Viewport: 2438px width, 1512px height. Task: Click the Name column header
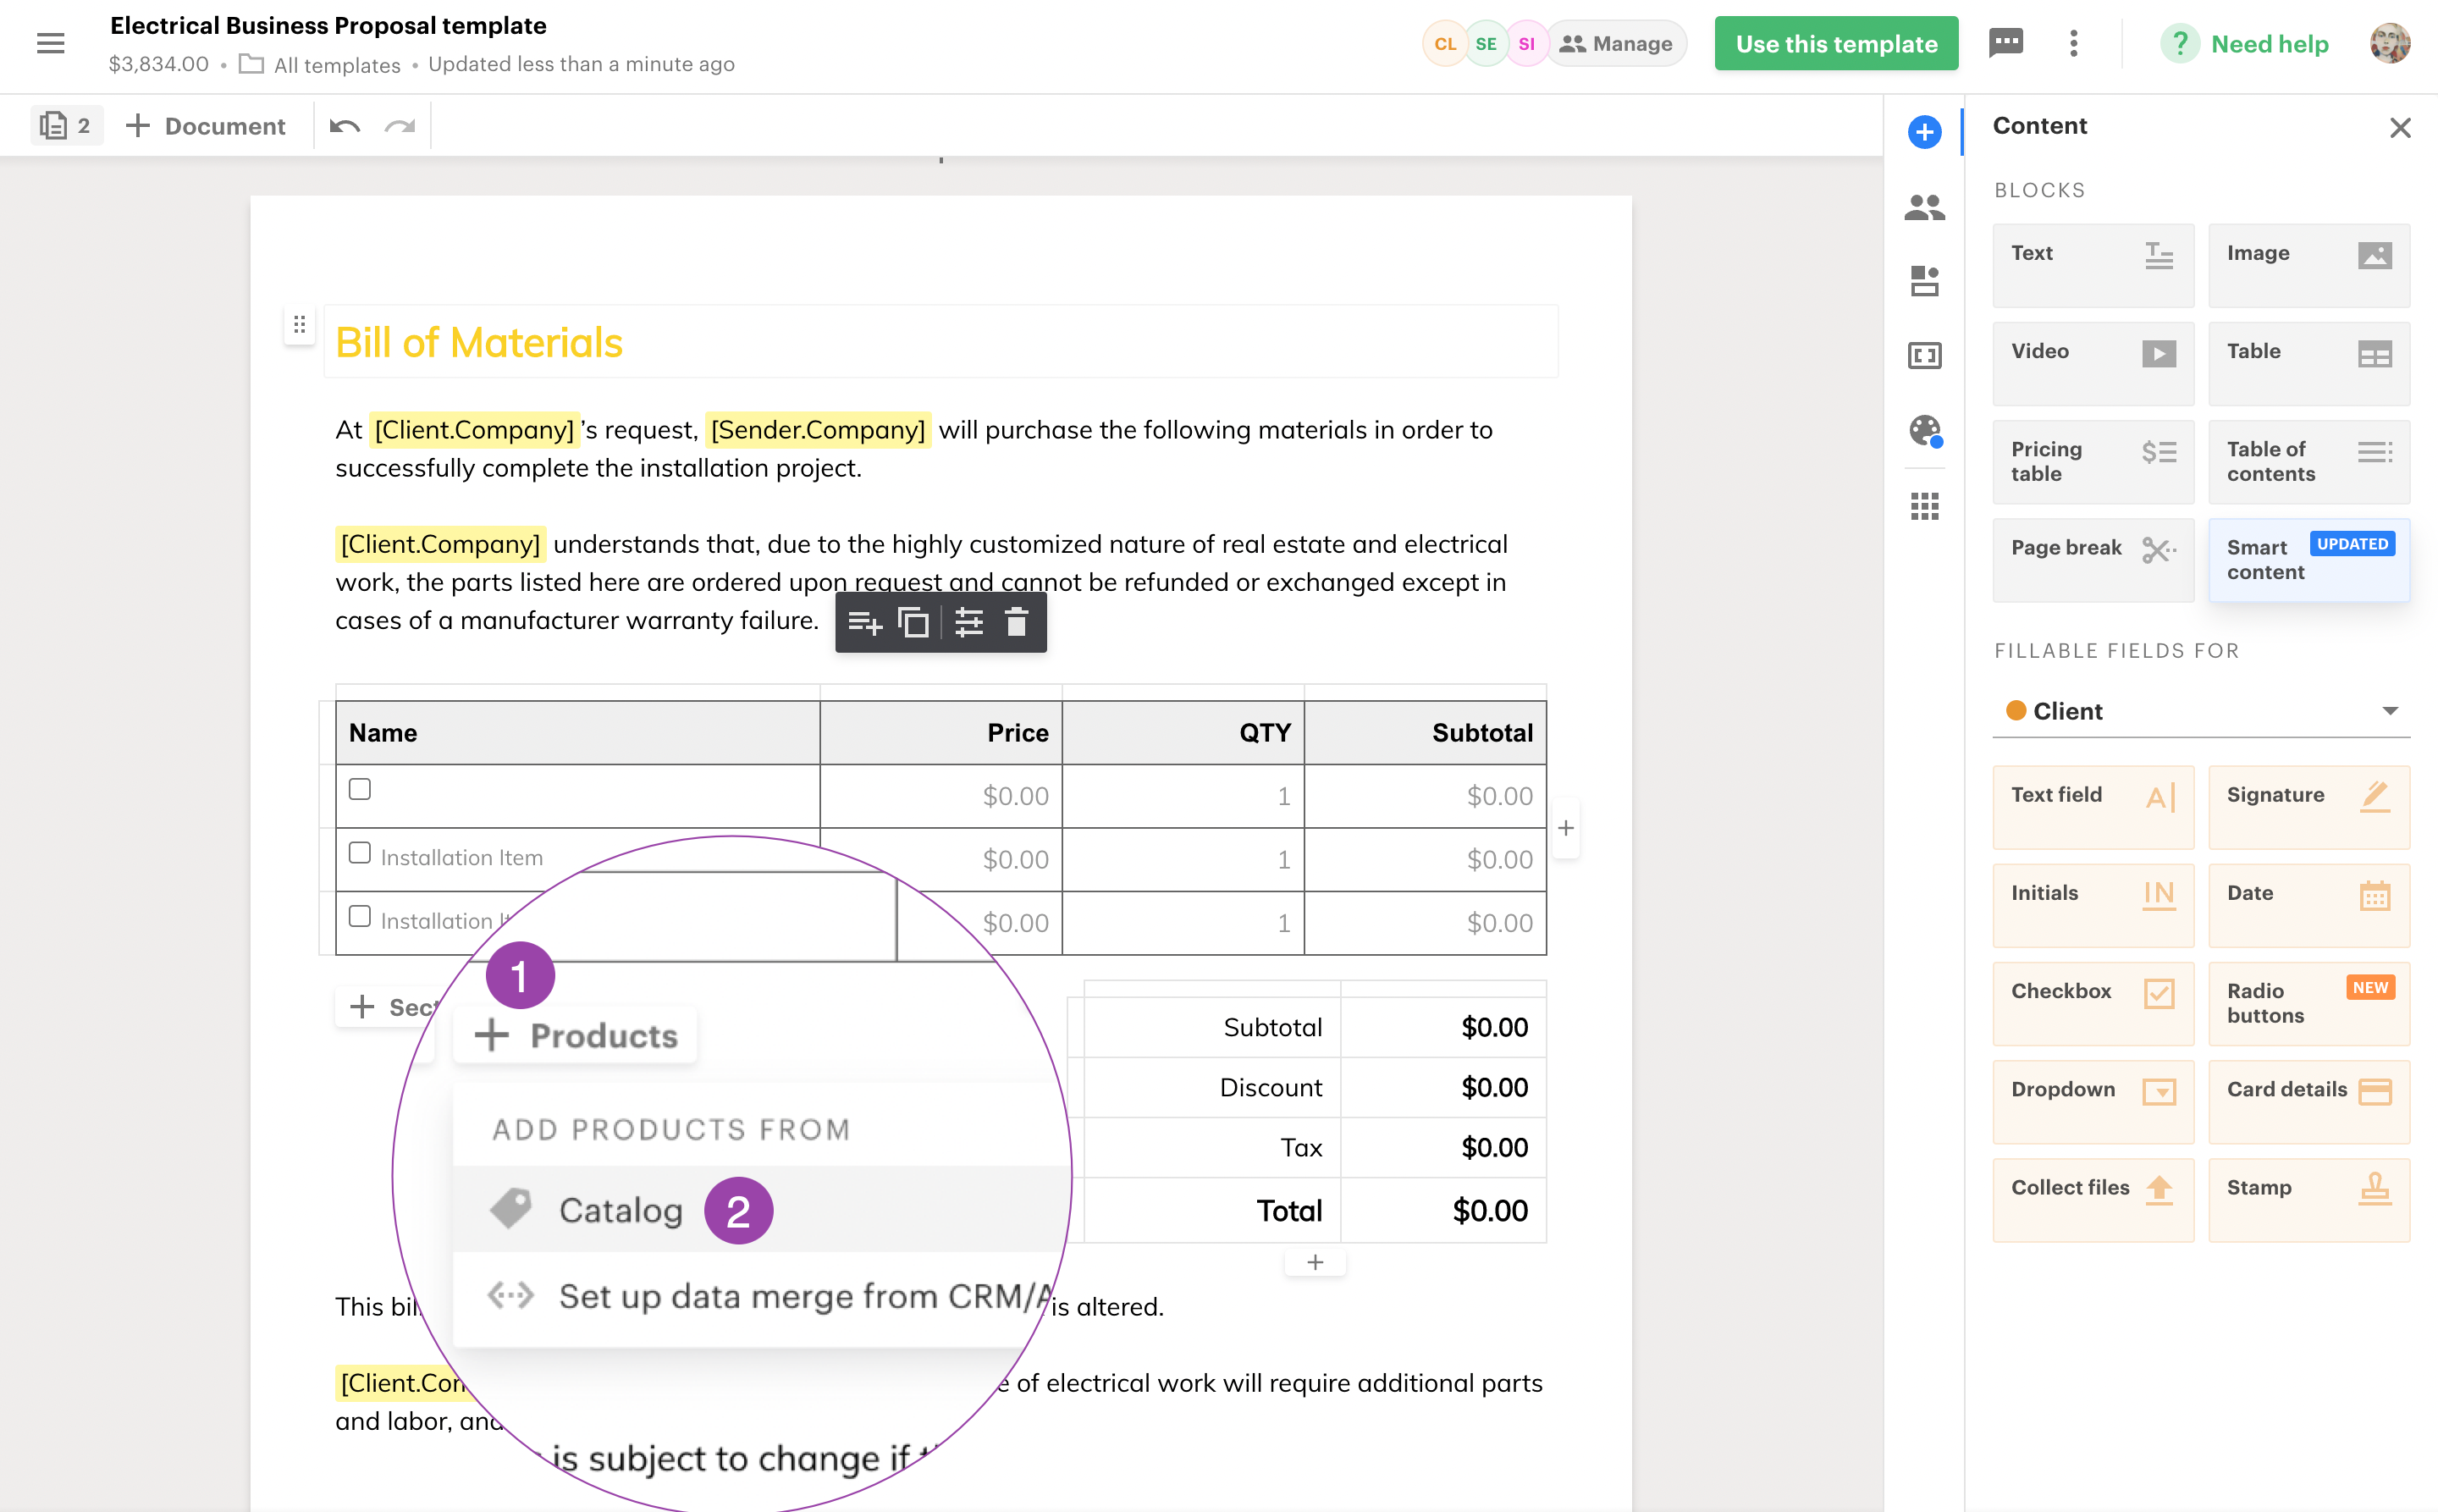coord(578,733)
